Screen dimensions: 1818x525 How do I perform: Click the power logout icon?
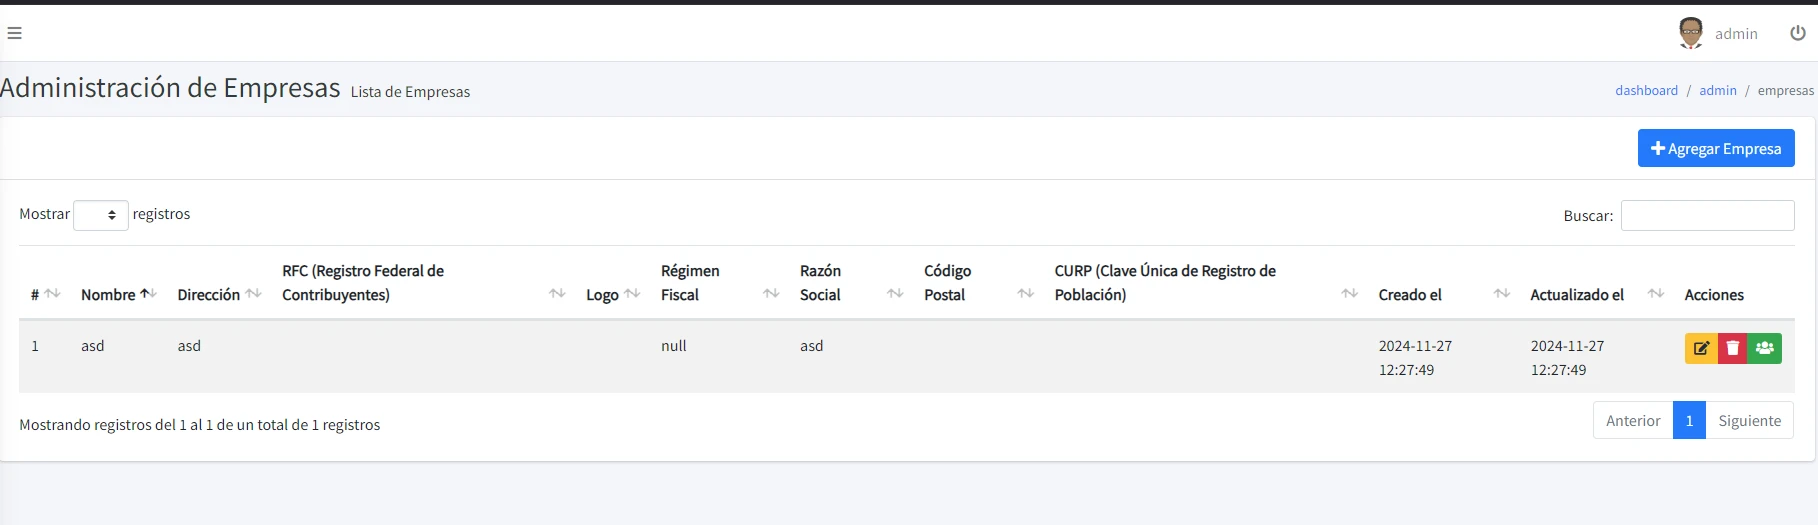click(x=1798, y=33)
